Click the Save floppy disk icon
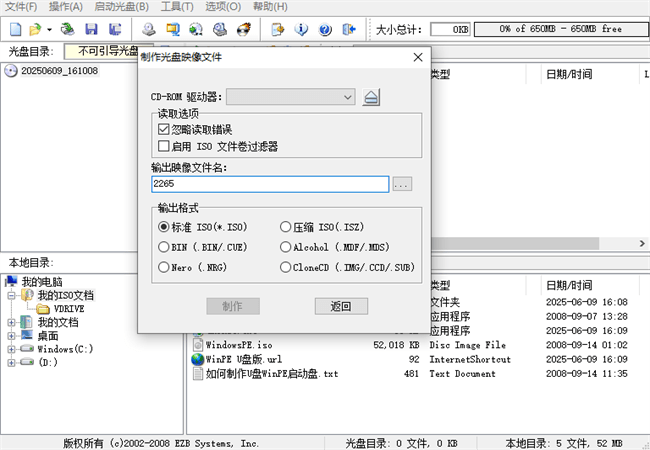 point(91,29)
